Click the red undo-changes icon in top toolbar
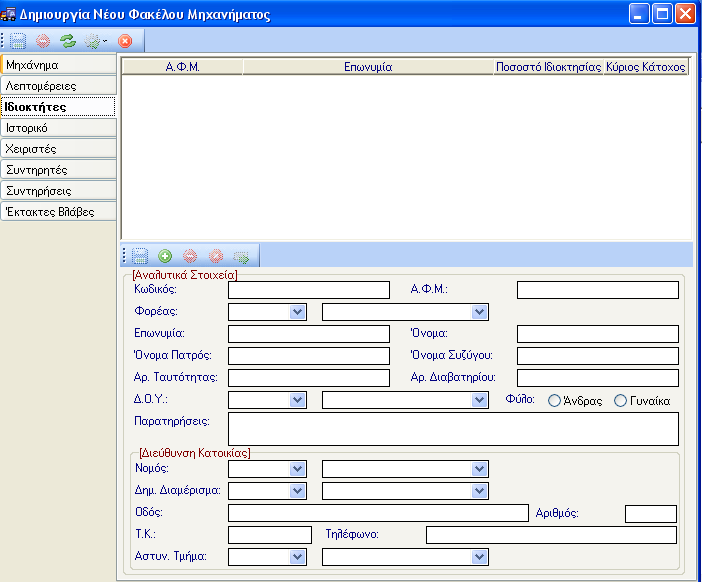Viewport: 702px width, 582px height. point(43,41)
